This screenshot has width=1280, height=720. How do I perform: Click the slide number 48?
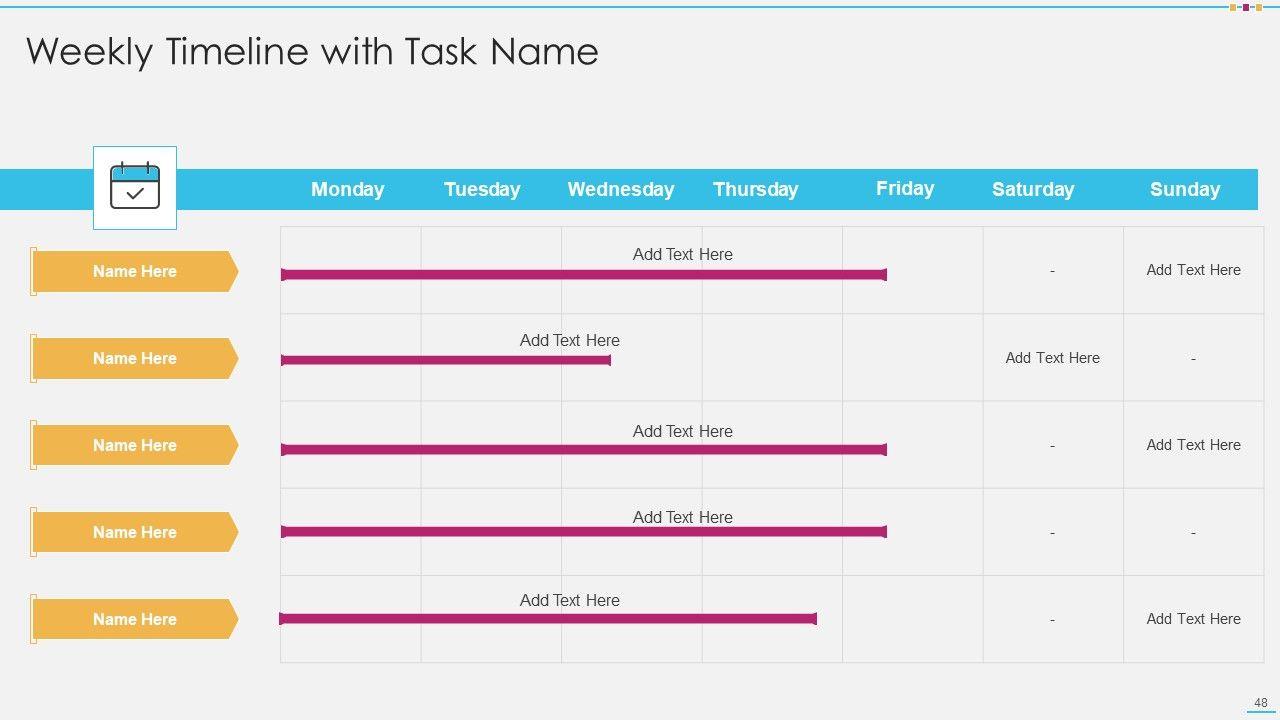(x=1261, y=703)
